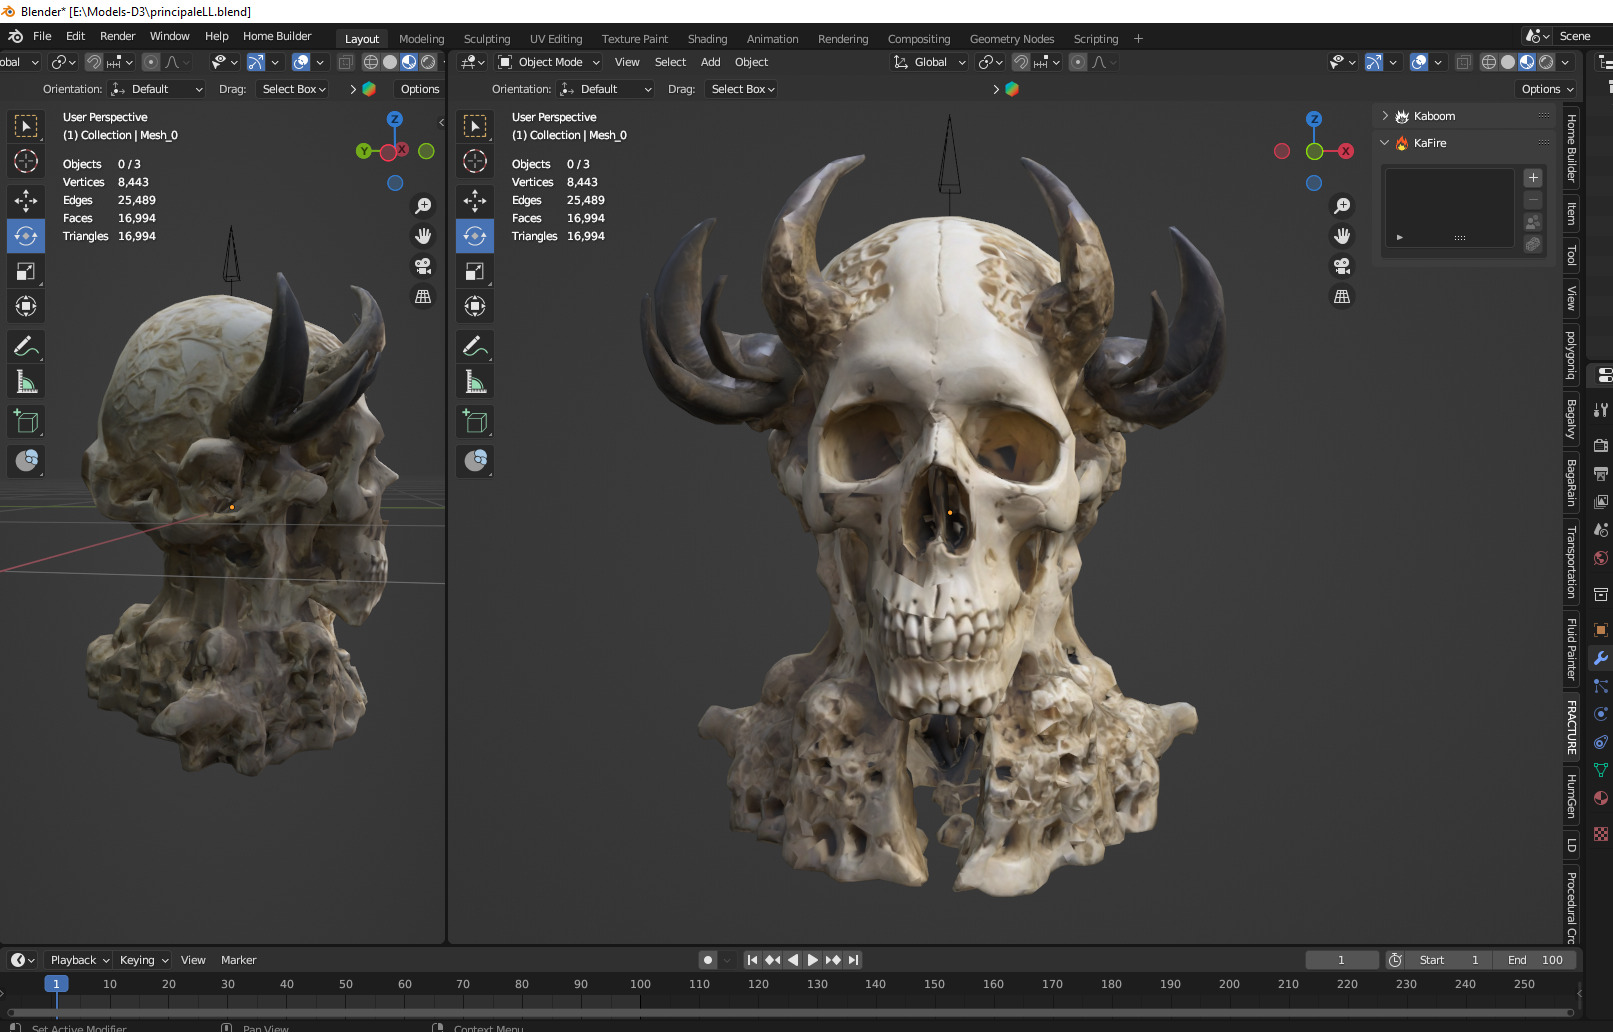Toggle show overlays in right viewport header
Screen dimensions: 1613x1032
[x=1418, y=62]
